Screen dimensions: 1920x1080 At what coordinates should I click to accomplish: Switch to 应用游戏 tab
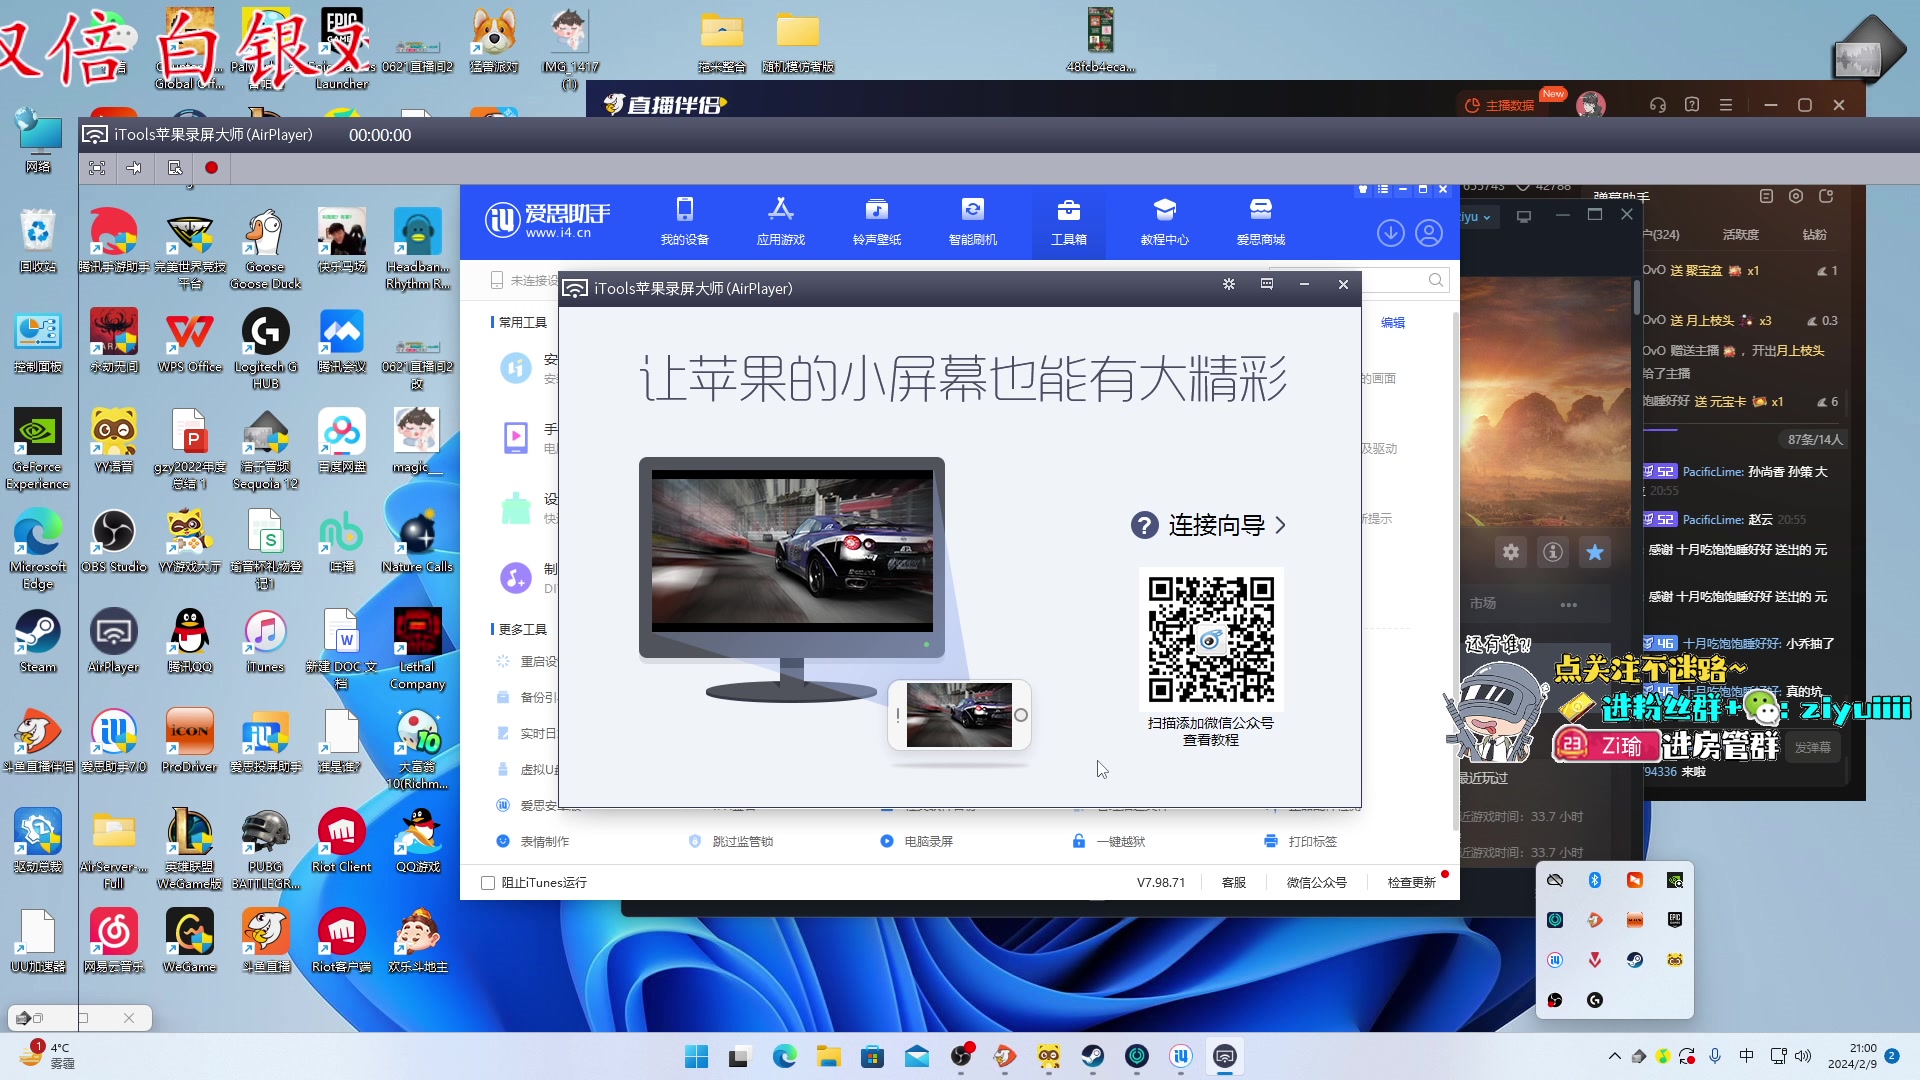point(780,221)
